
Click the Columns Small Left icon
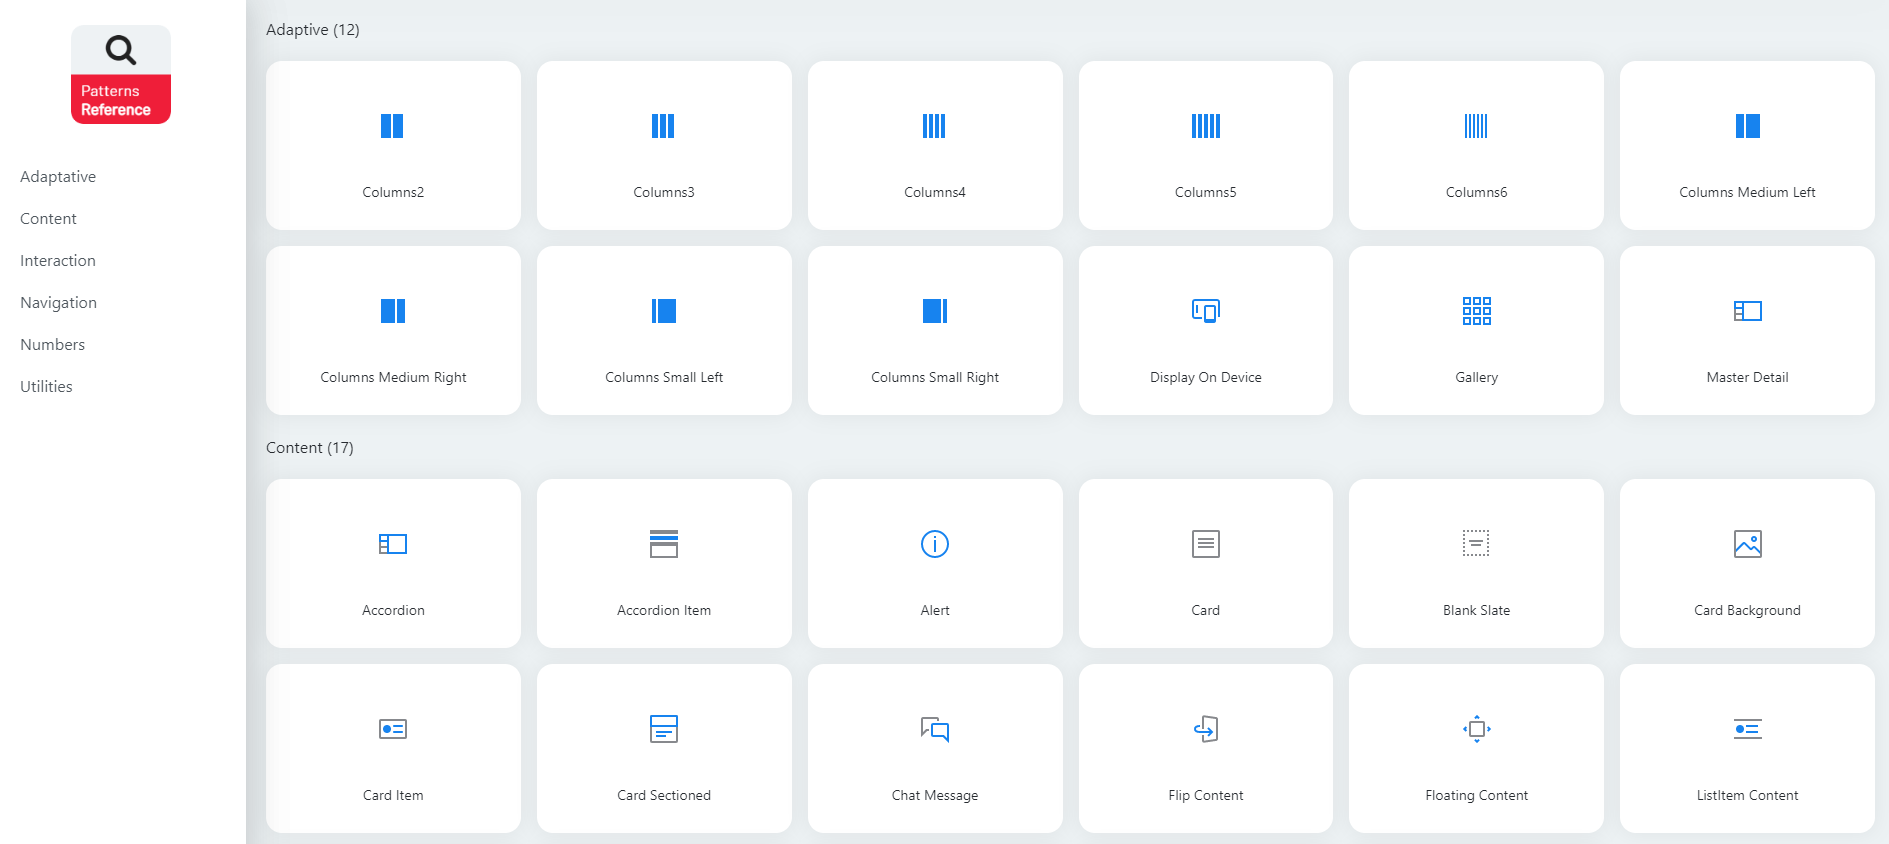(x=664, y=311)
